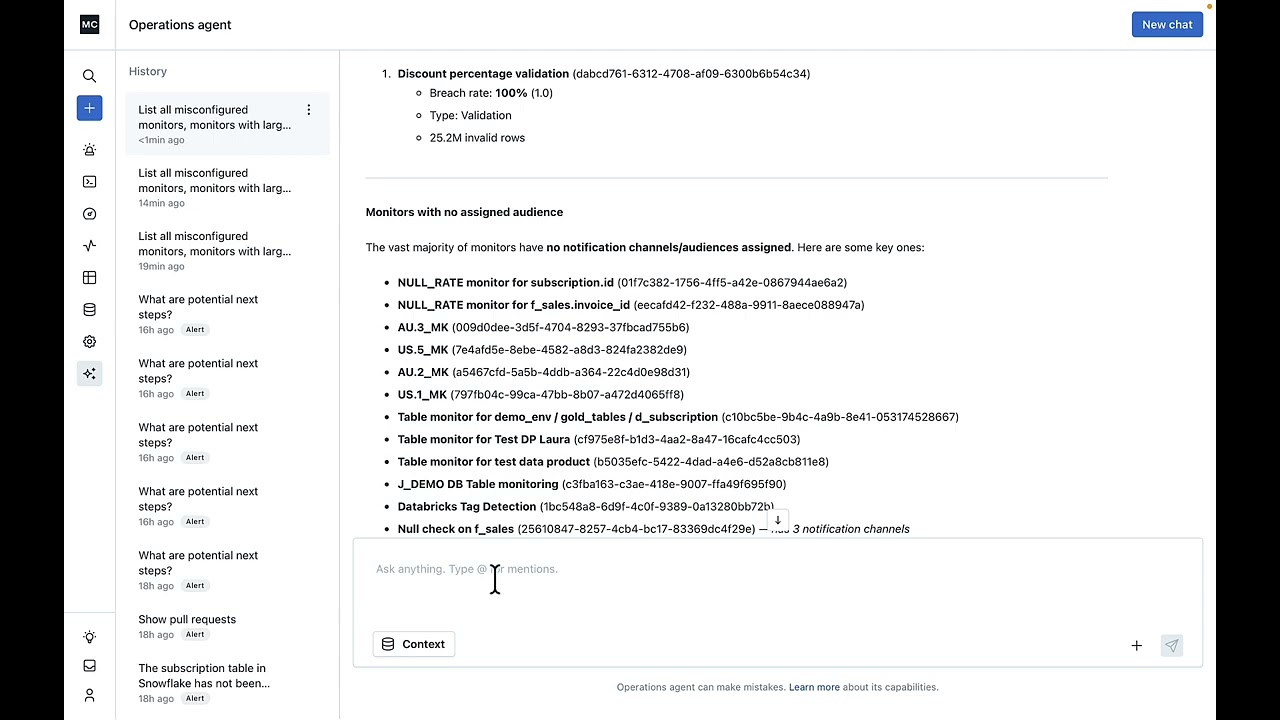Image resolution: width=1280 pixels, height=720 pixels.
Task: Click the pulse activity icon in sidebar
Action: pyautogui.click(x=89, y=246)
